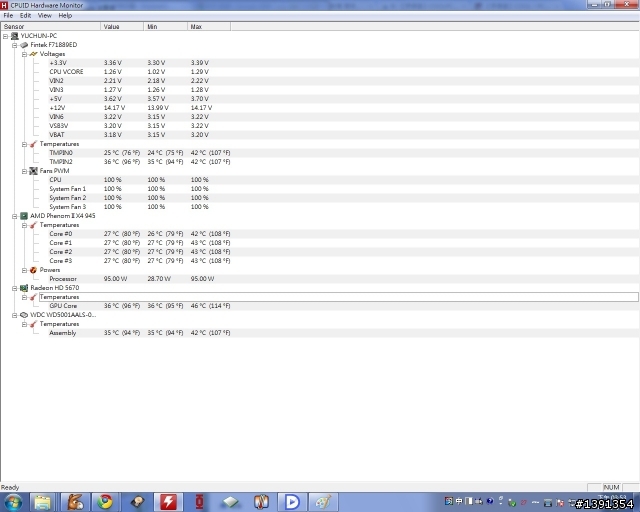Click the 95.00 W processor value
640x512 pixels.
point(116,279)
